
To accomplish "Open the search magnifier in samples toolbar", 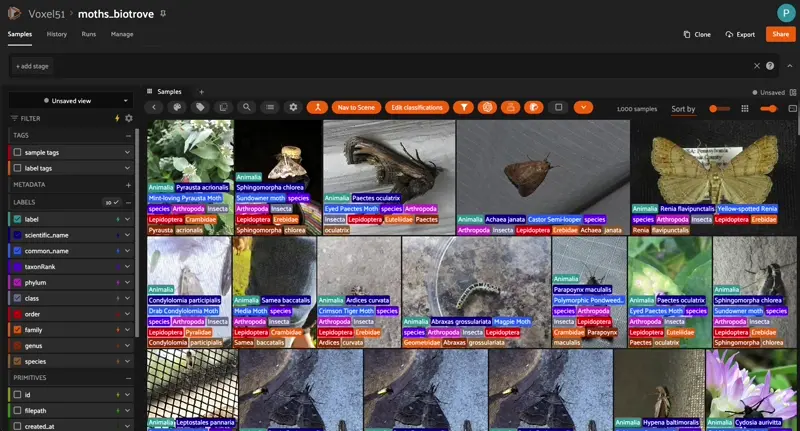I will 246,107.
